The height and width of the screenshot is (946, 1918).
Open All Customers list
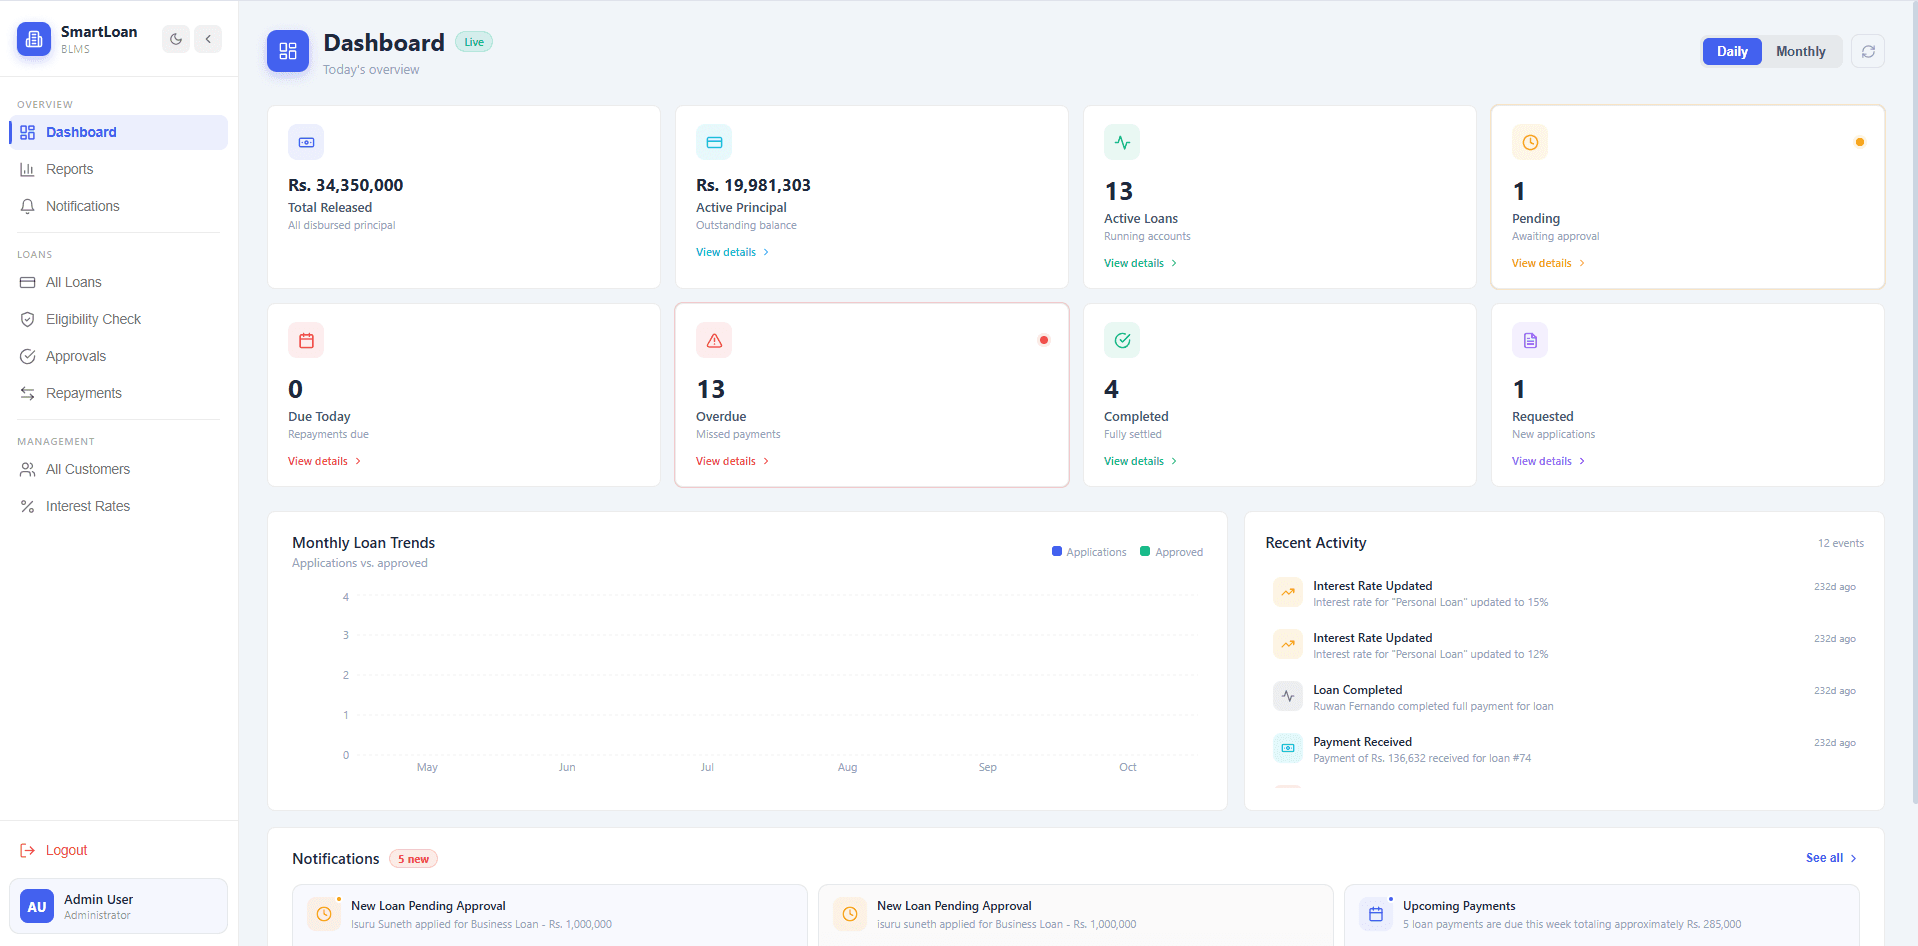coord(118,469)
